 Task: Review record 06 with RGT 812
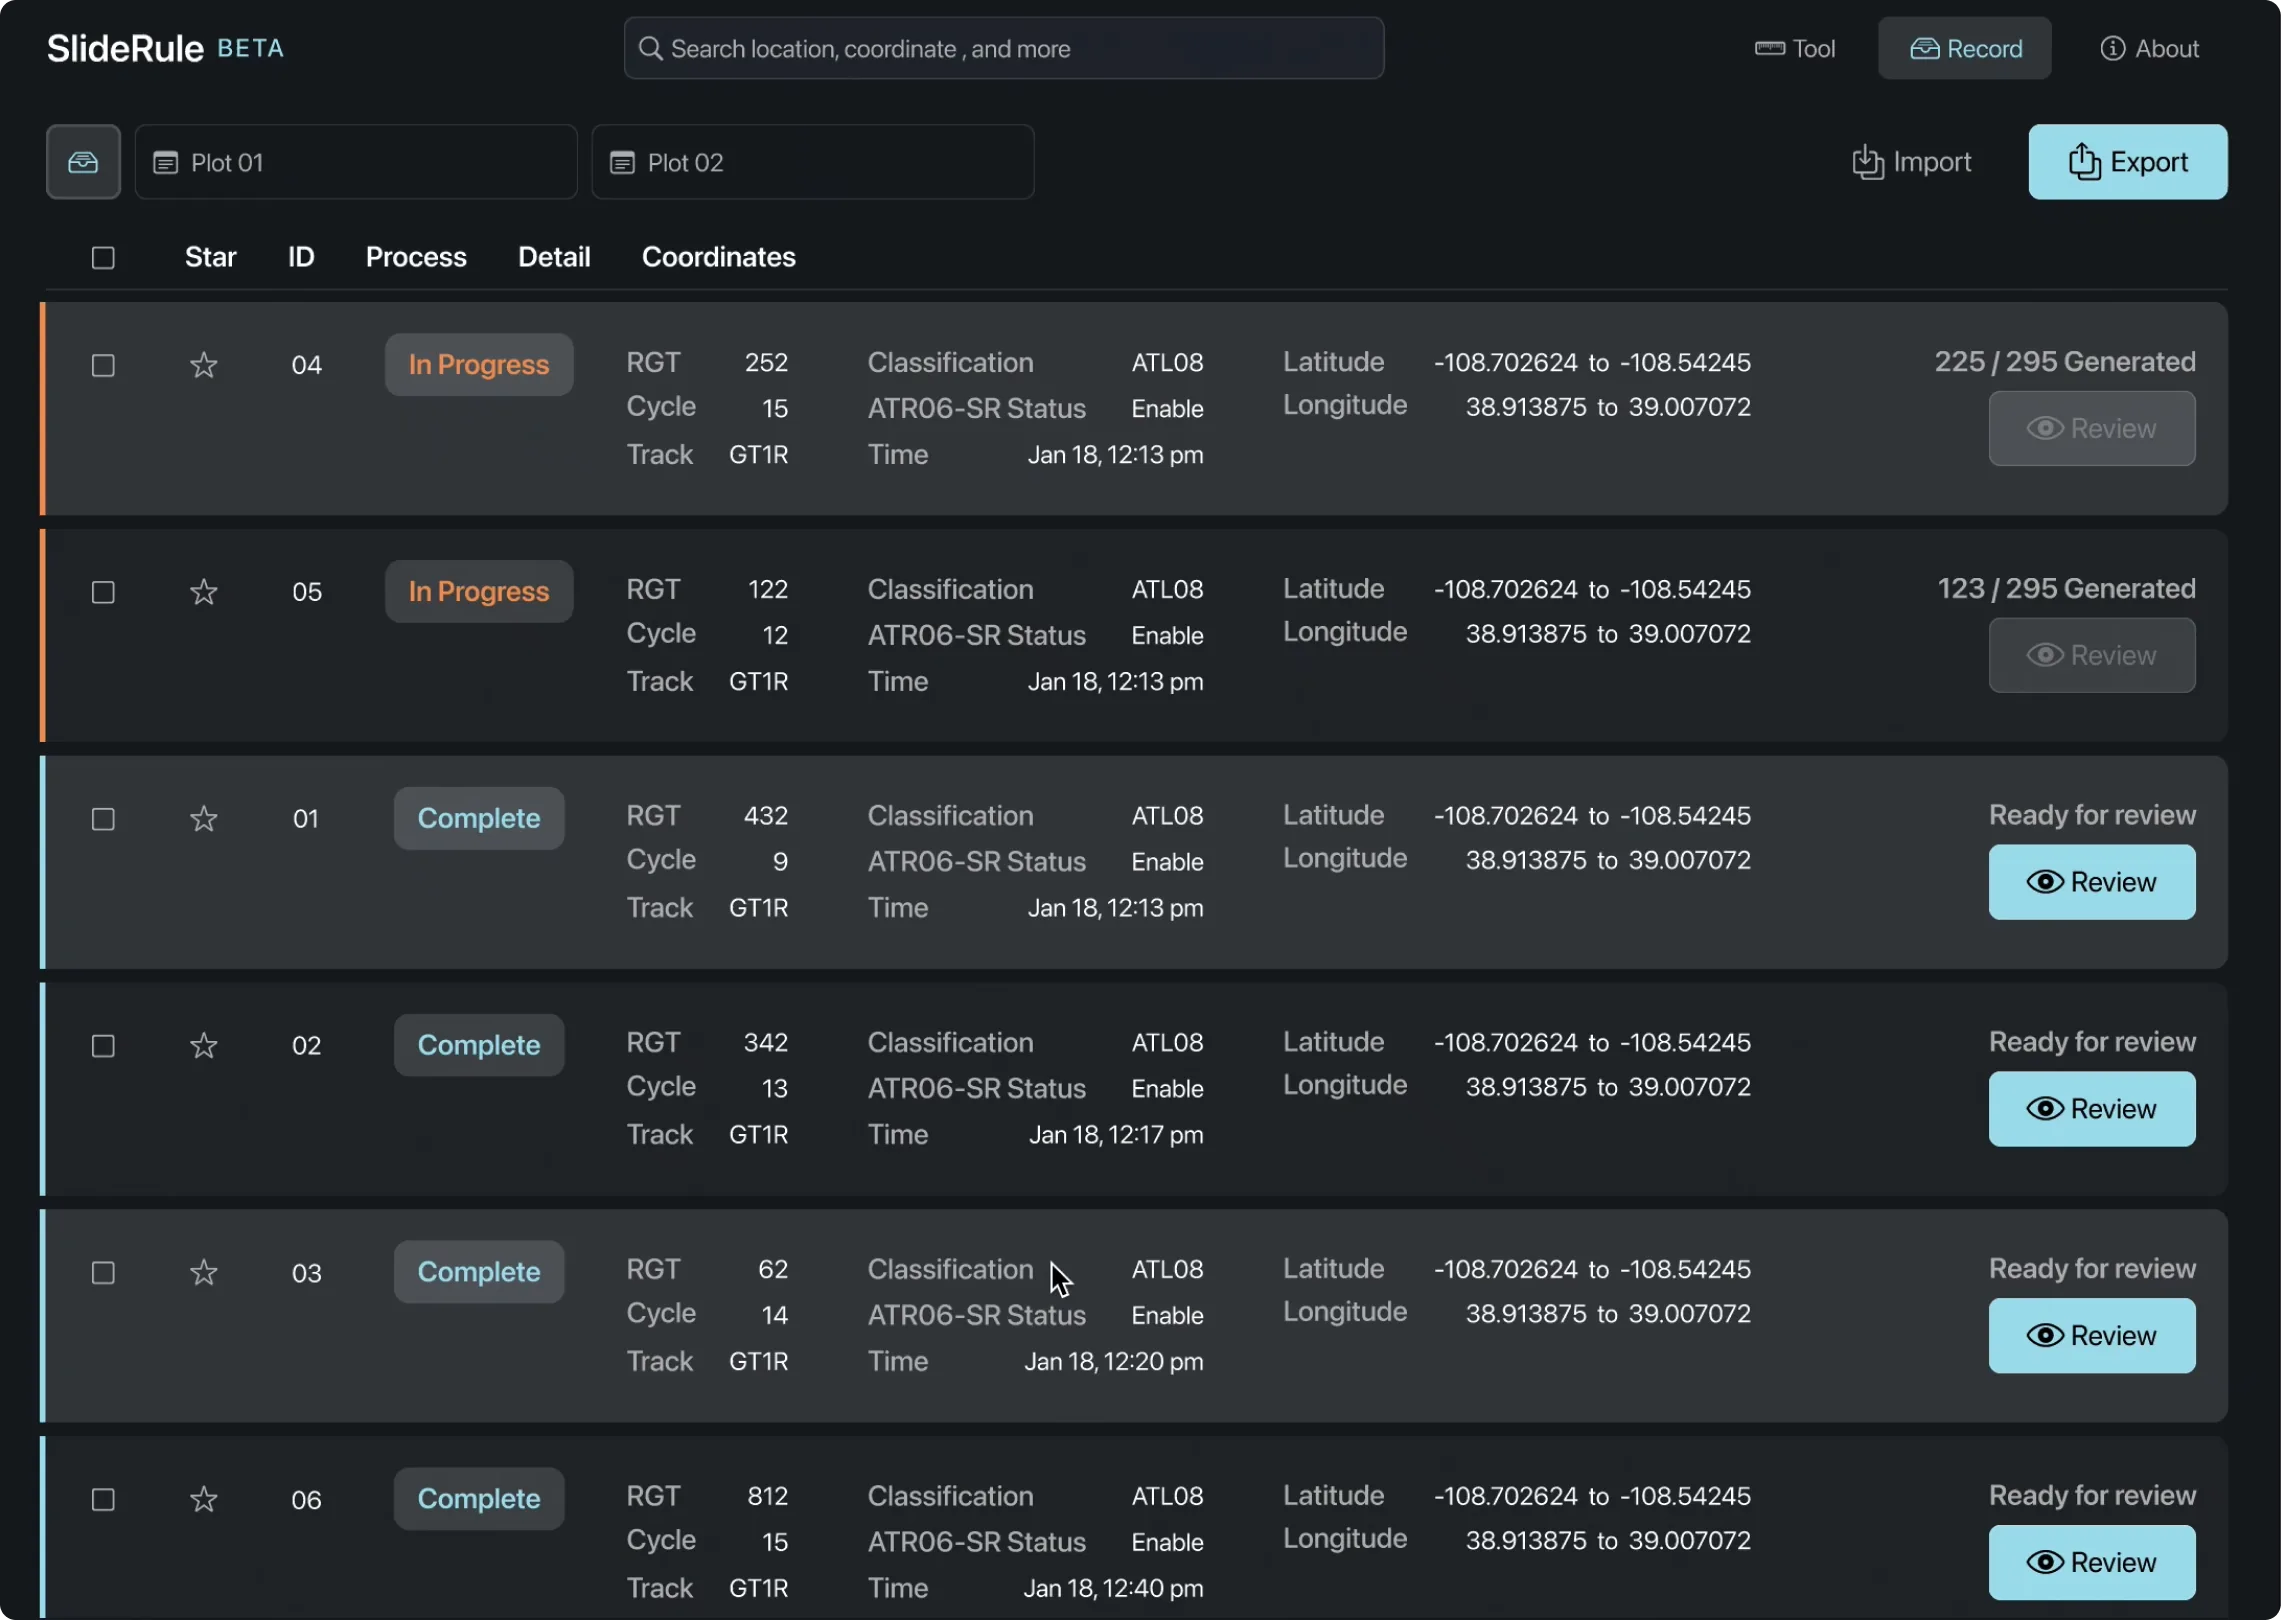coord(2091,1562)
